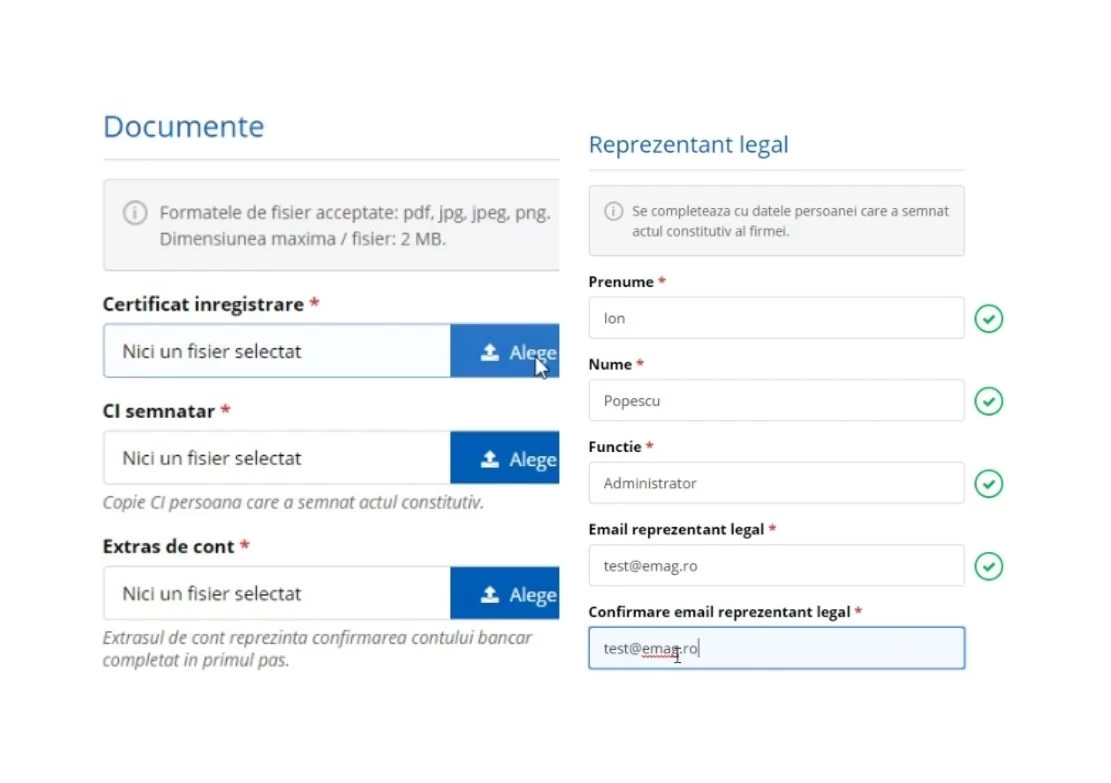Click Alege button for CI semnatar

(504, 458)
